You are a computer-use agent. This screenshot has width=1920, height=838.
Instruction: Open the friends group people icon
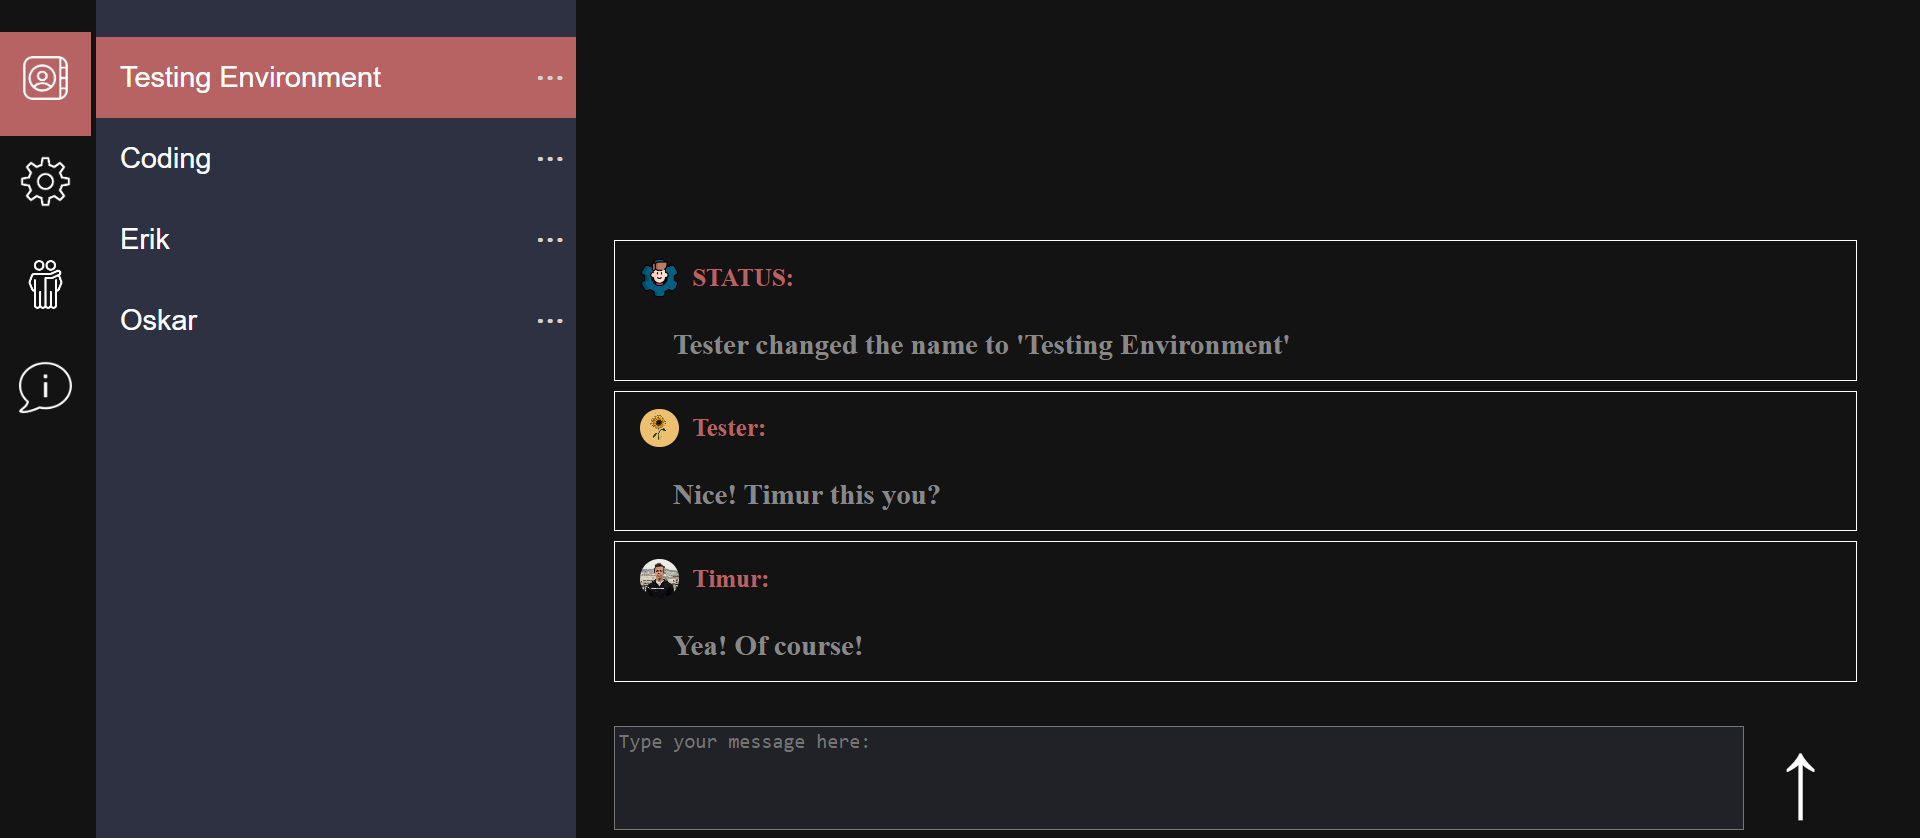(45, 284)
